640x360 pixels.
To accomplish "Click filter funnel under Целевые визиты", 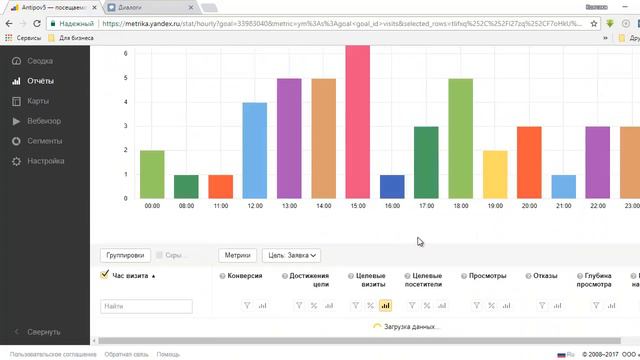I will pyautogui.click(x=356, y=305).
